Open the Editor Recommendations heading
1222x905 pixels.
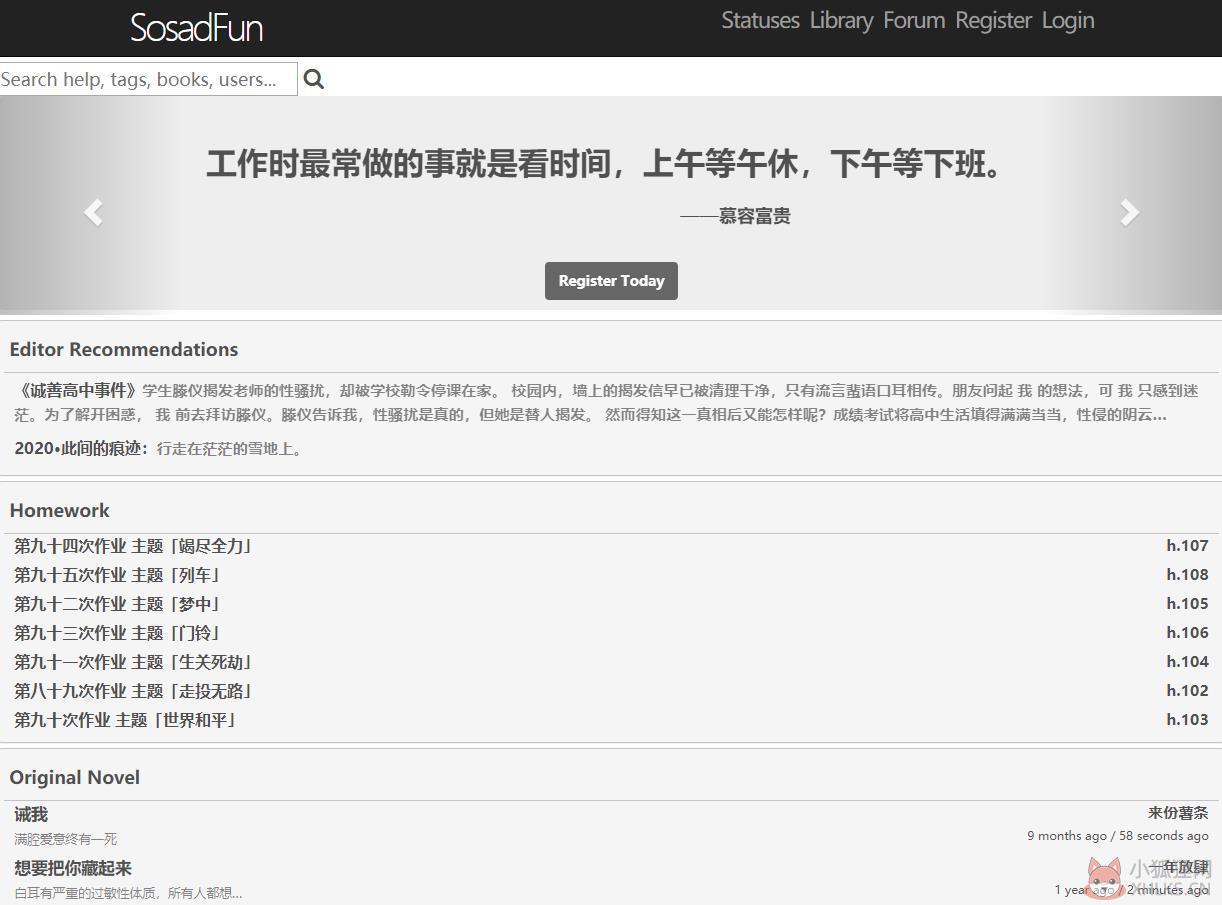124,349
